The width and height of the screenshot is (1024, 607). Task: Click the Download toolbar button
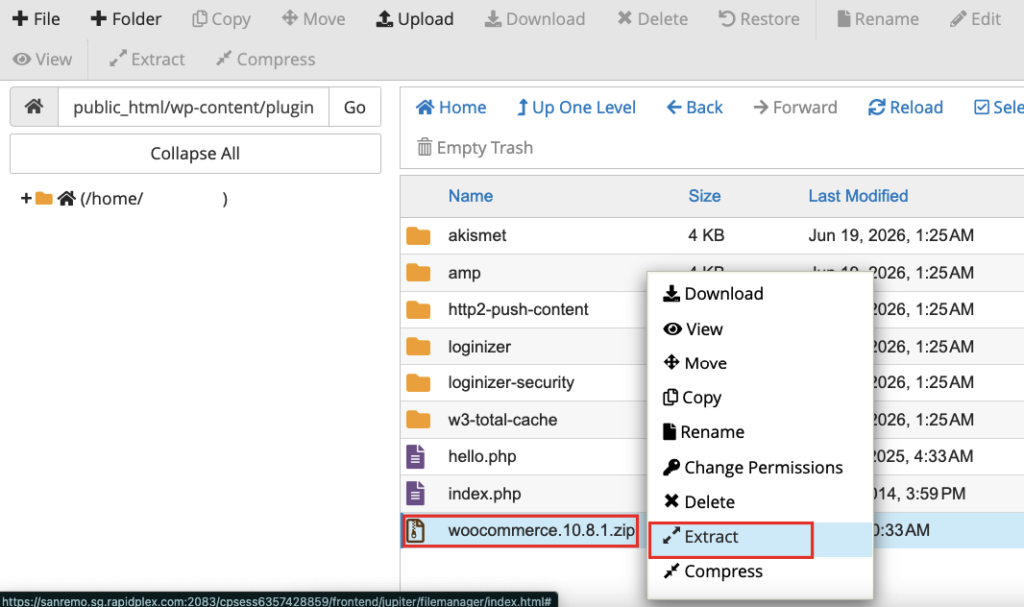click(x=535, y=19)
